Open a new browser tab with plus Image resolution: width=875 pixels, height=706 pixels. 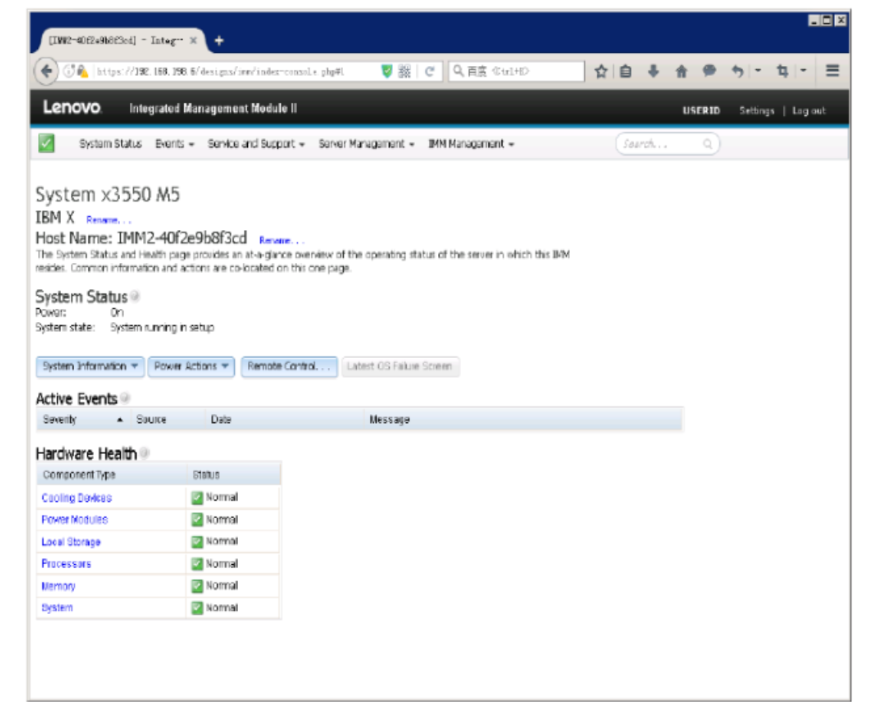click(x=219, y=40)
